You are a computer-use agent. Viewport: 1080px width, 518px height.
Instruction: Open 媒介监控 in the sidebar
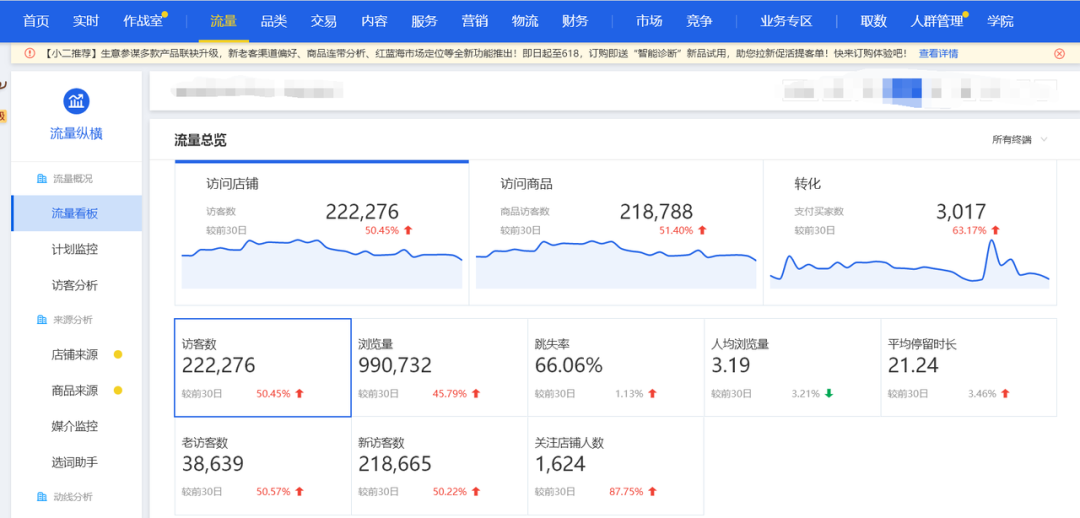tap(76, 426)
